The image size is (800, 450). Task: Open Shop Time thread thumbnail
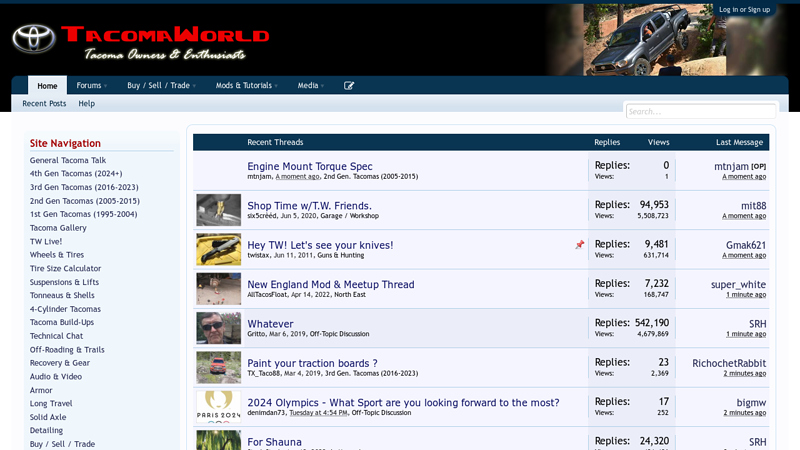point(218,210)
